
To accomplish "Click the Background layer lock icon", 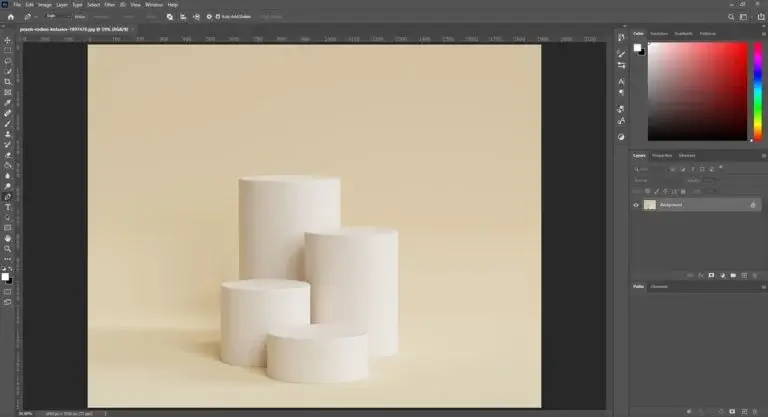I will coord(753,205).
